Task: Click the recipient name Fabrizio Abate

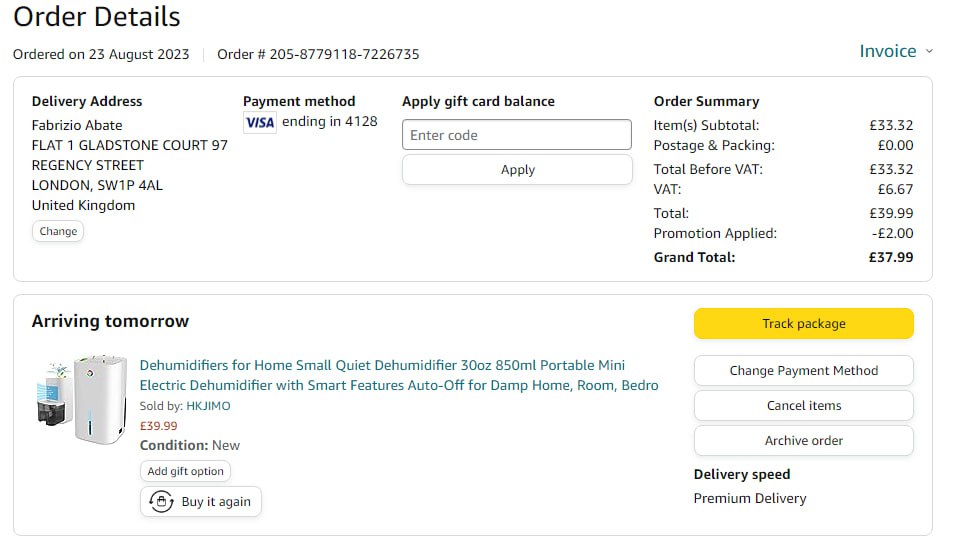Action: 77,125
